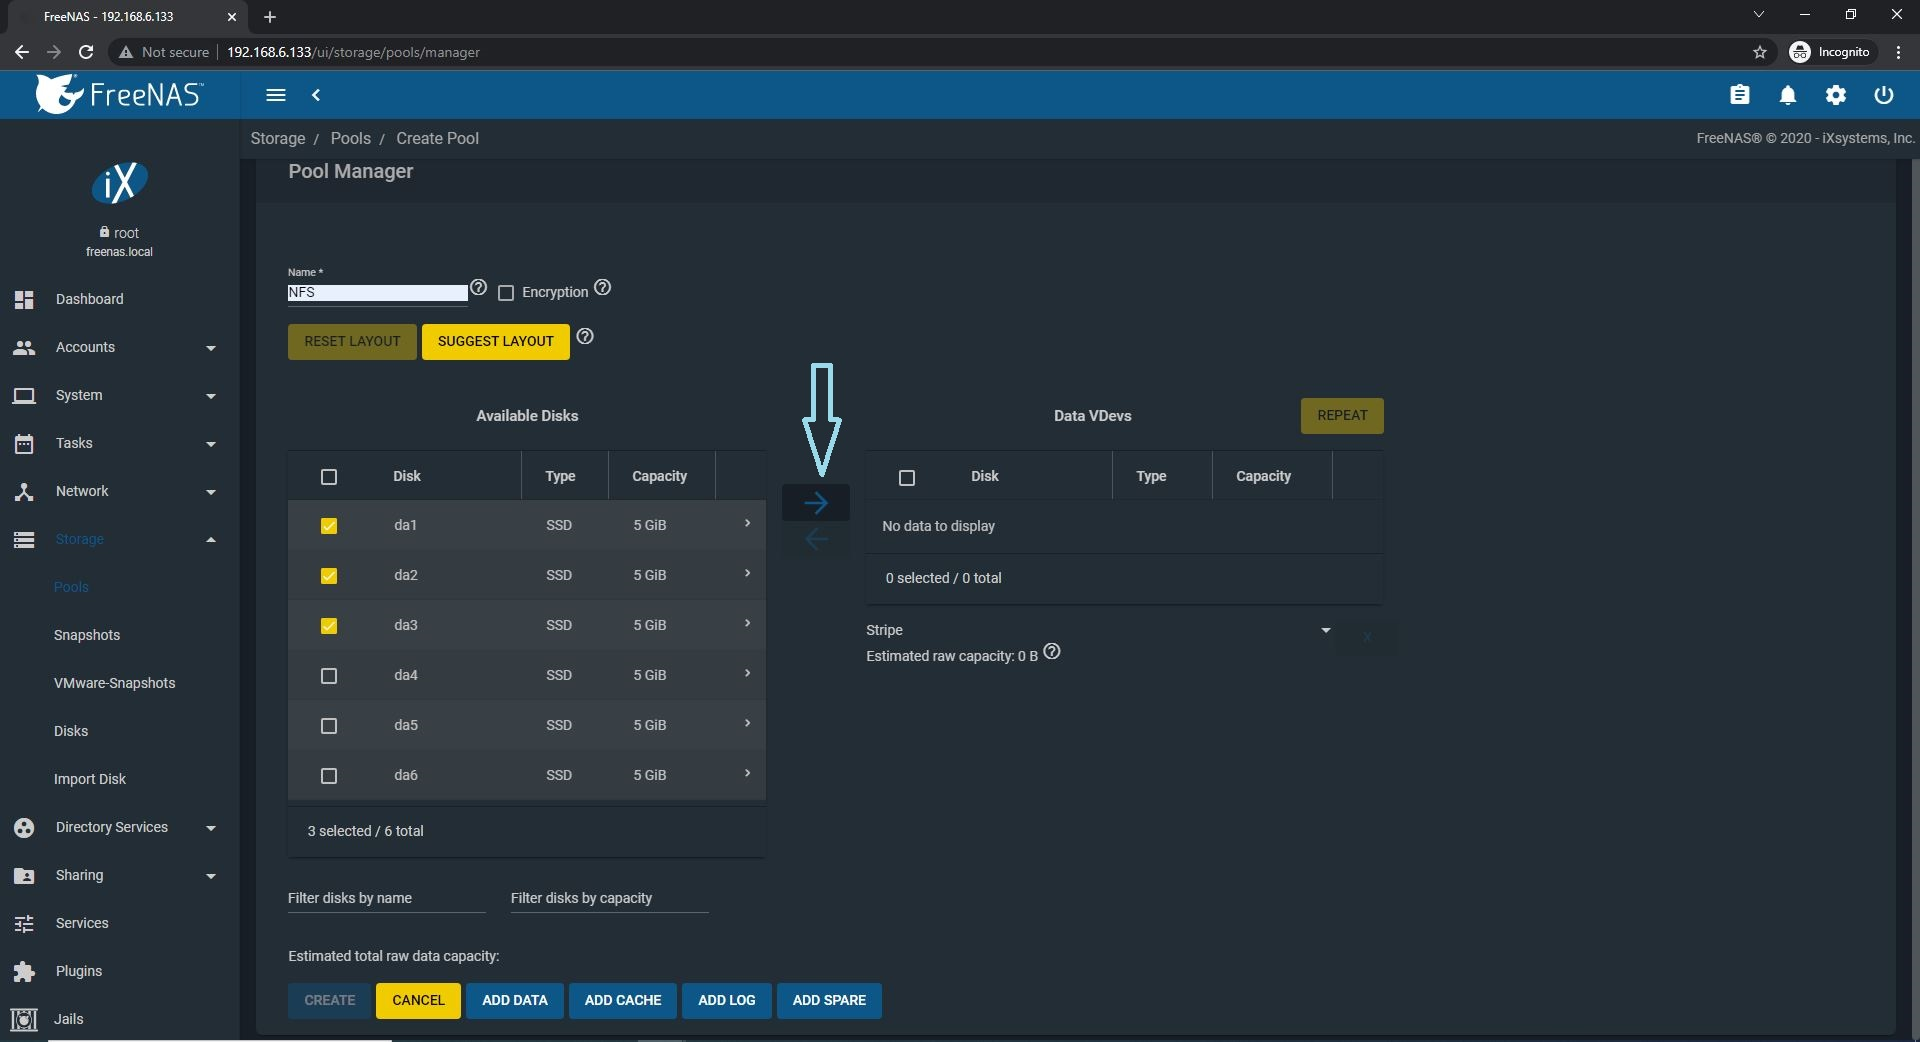Toggle select-all checkbox in Data VDevs
The image size is (1920, 1042).
point(907,478)
